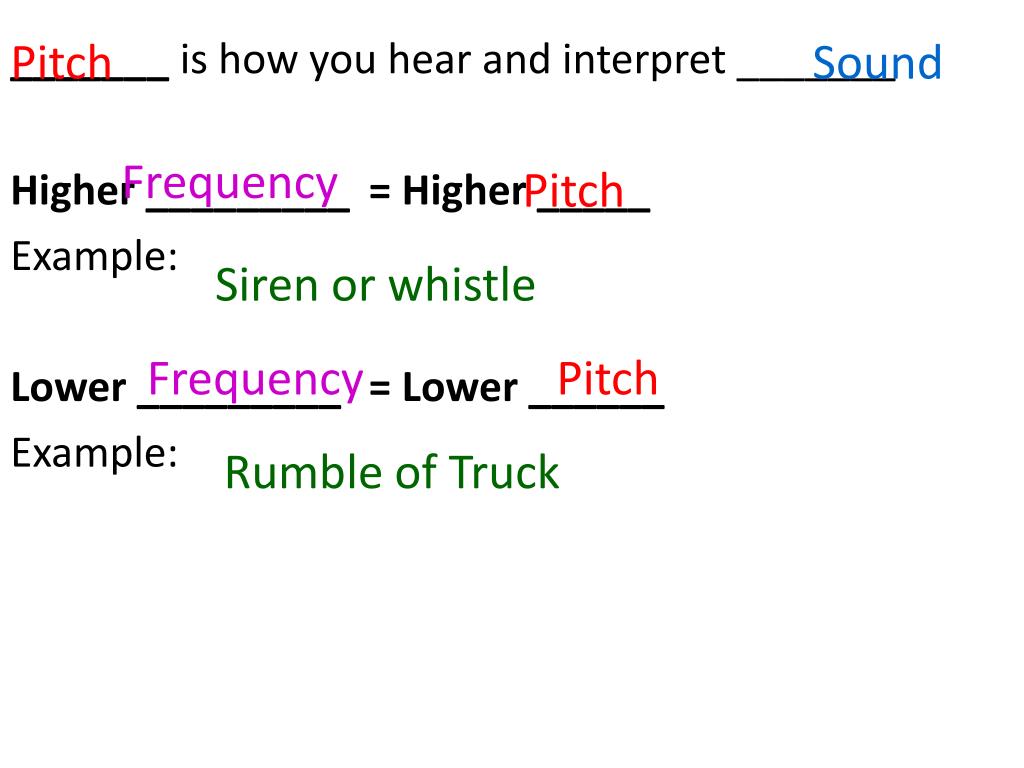Click the word 'interpret' in the first sentence
The width and height of the screenshot is (1024, 768).
643,60
